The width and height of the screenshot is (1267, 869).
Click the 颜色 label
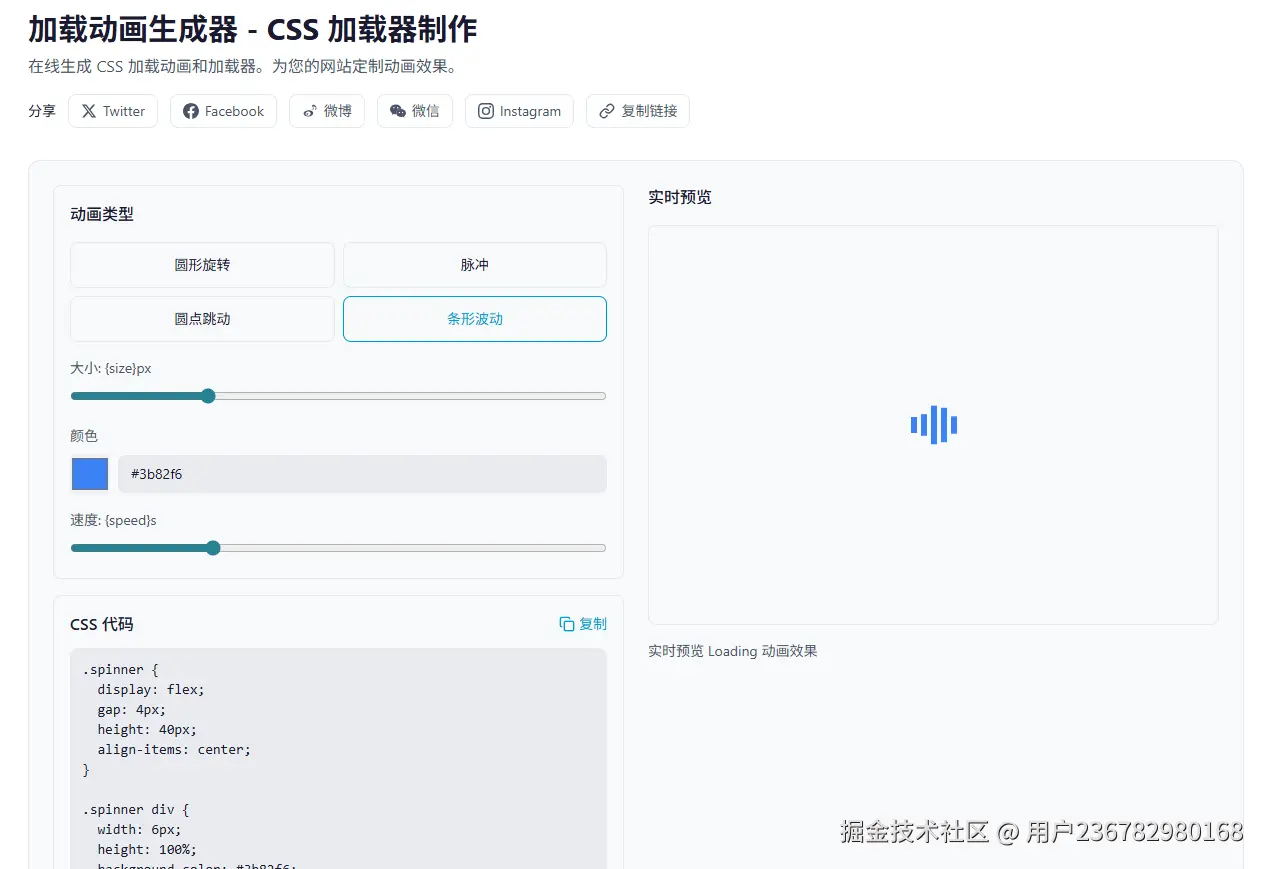[x=84, y=436]
